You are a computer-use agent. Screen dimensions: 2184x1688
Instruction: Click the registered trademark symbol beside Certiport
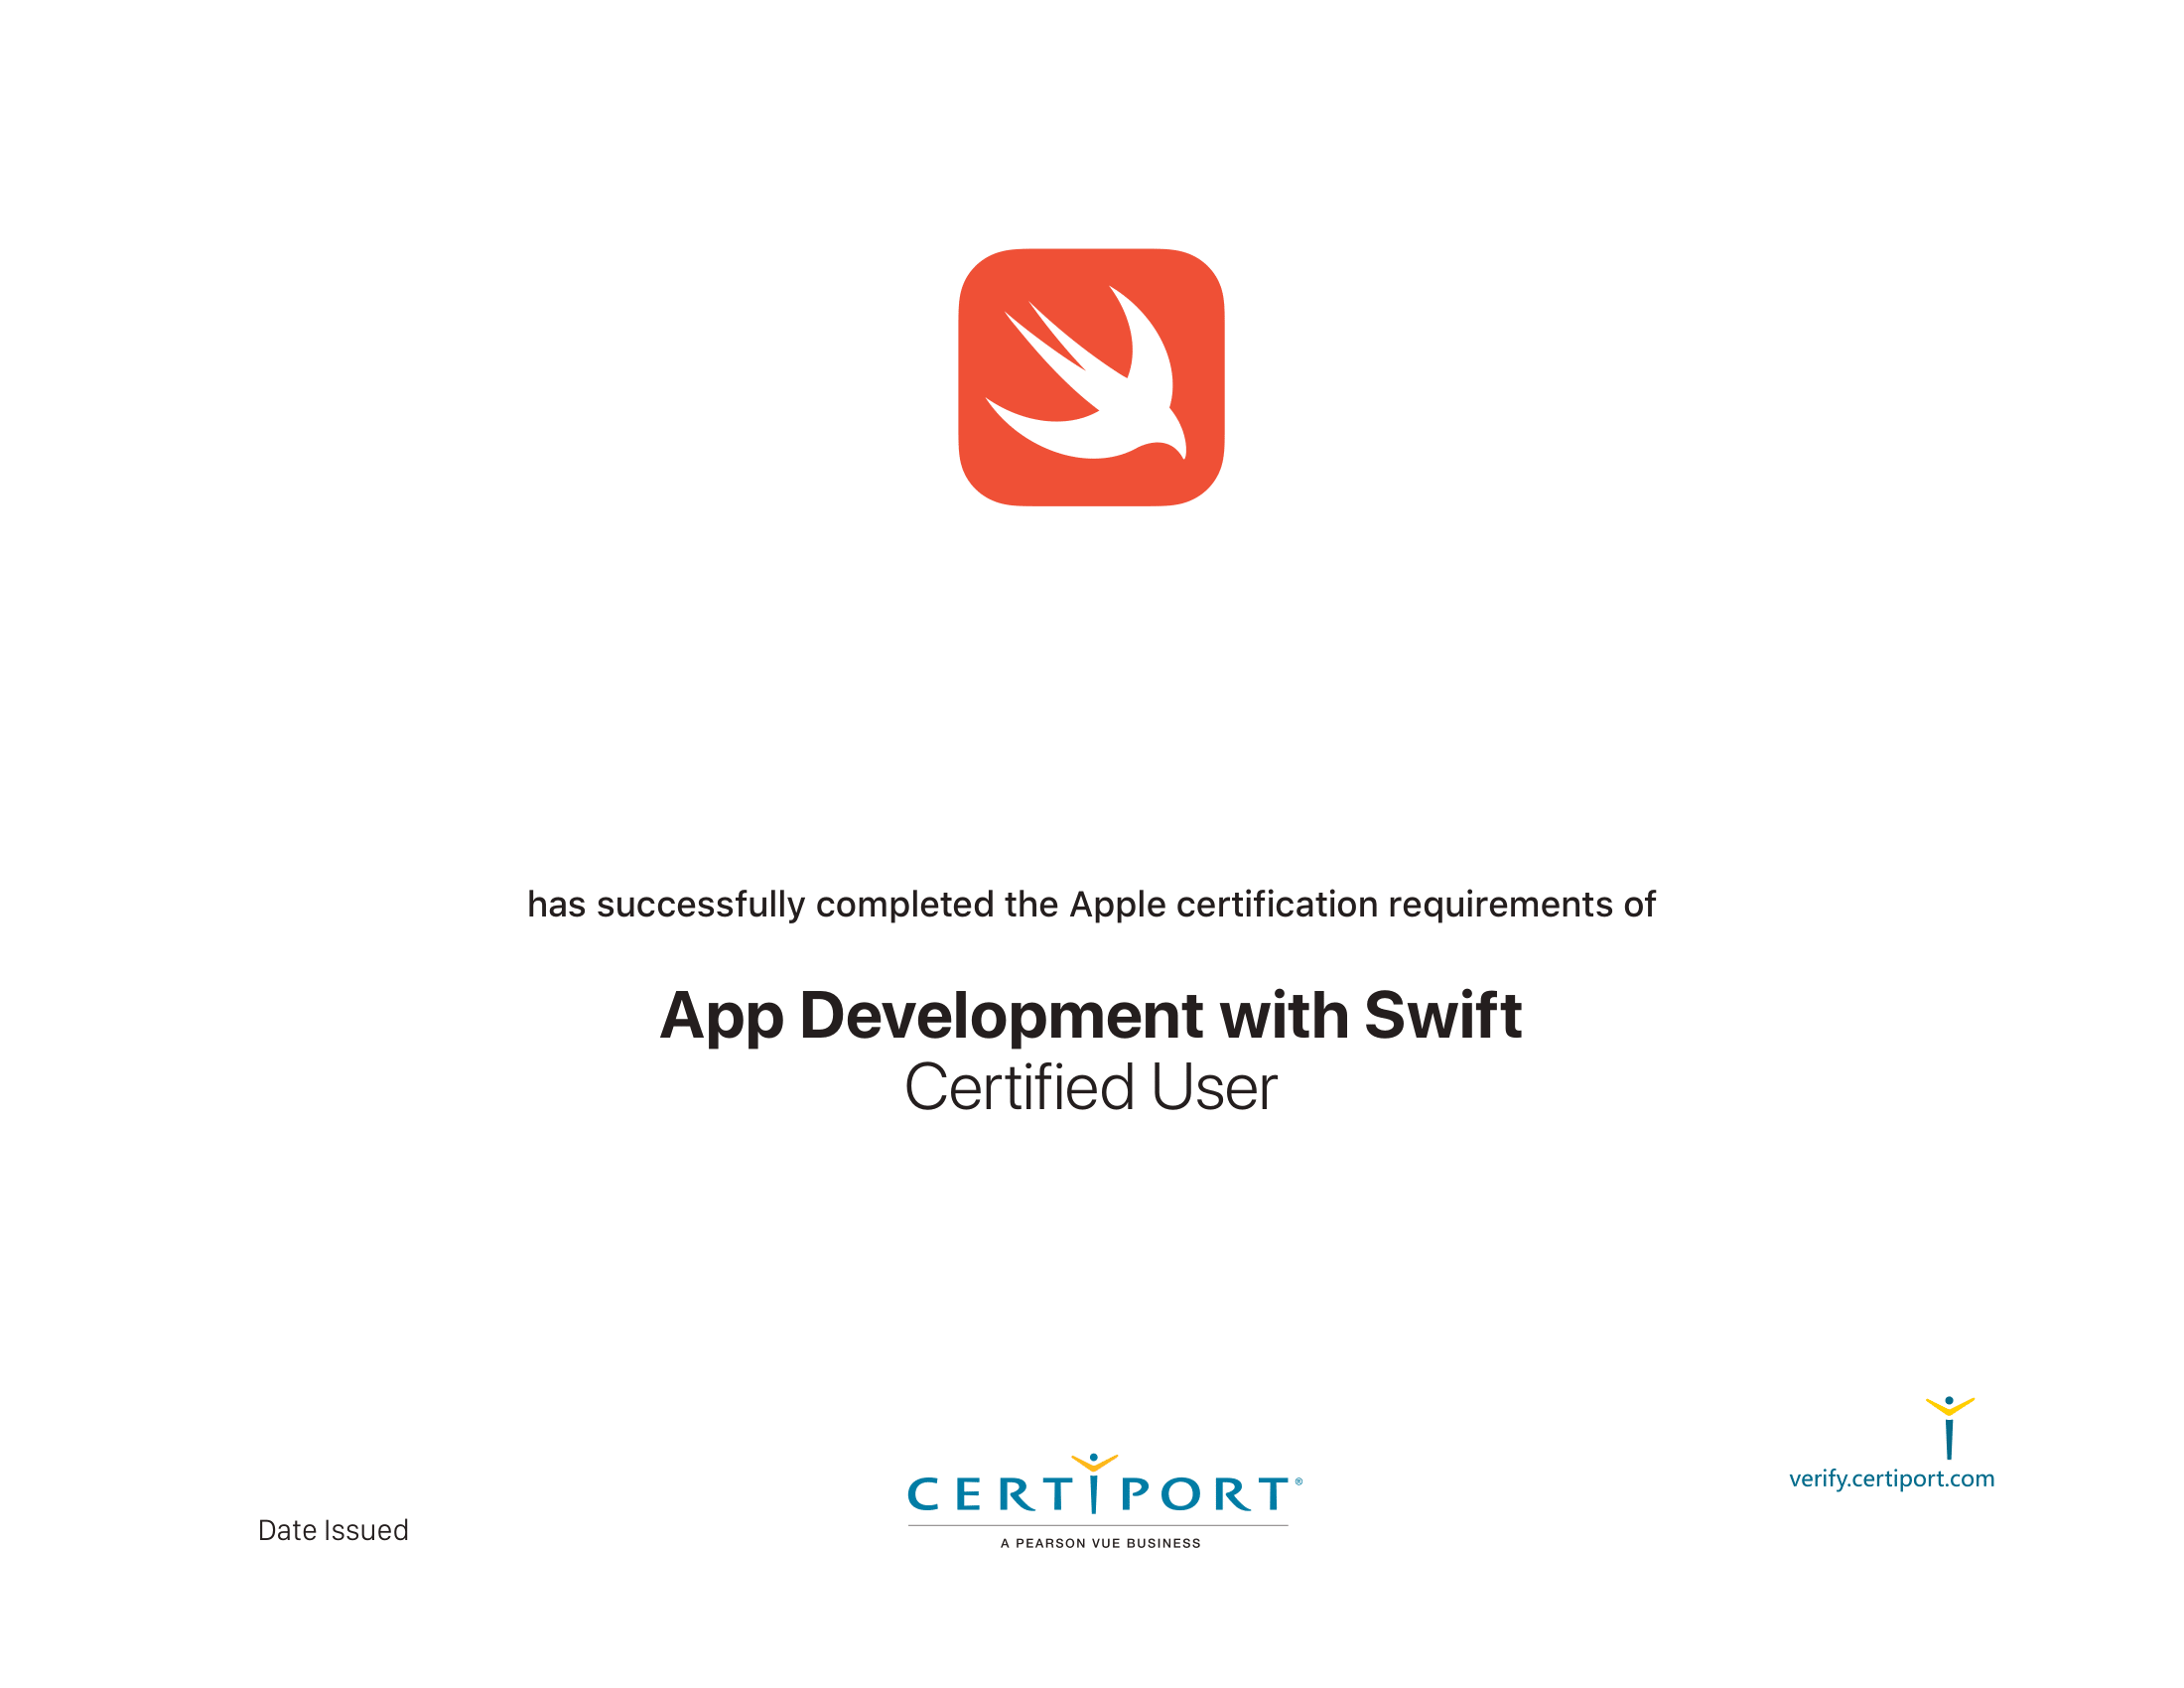click(x=1299, y=1482)
